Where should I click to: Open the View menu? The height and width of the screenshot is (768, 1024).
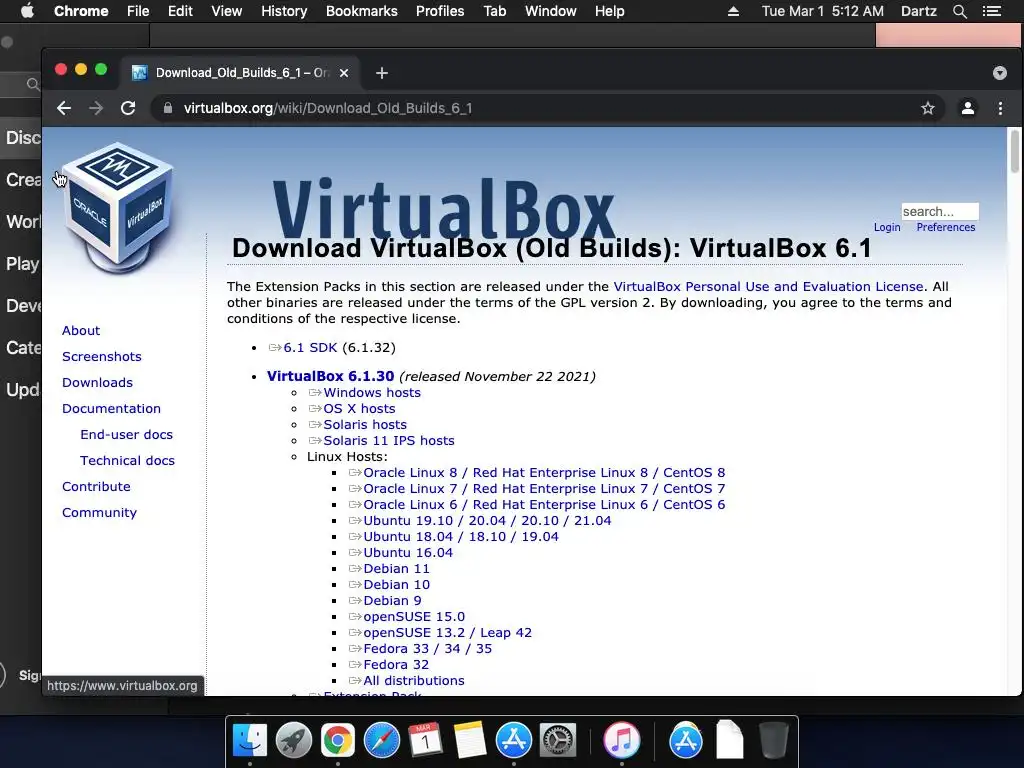pos(227,11)
